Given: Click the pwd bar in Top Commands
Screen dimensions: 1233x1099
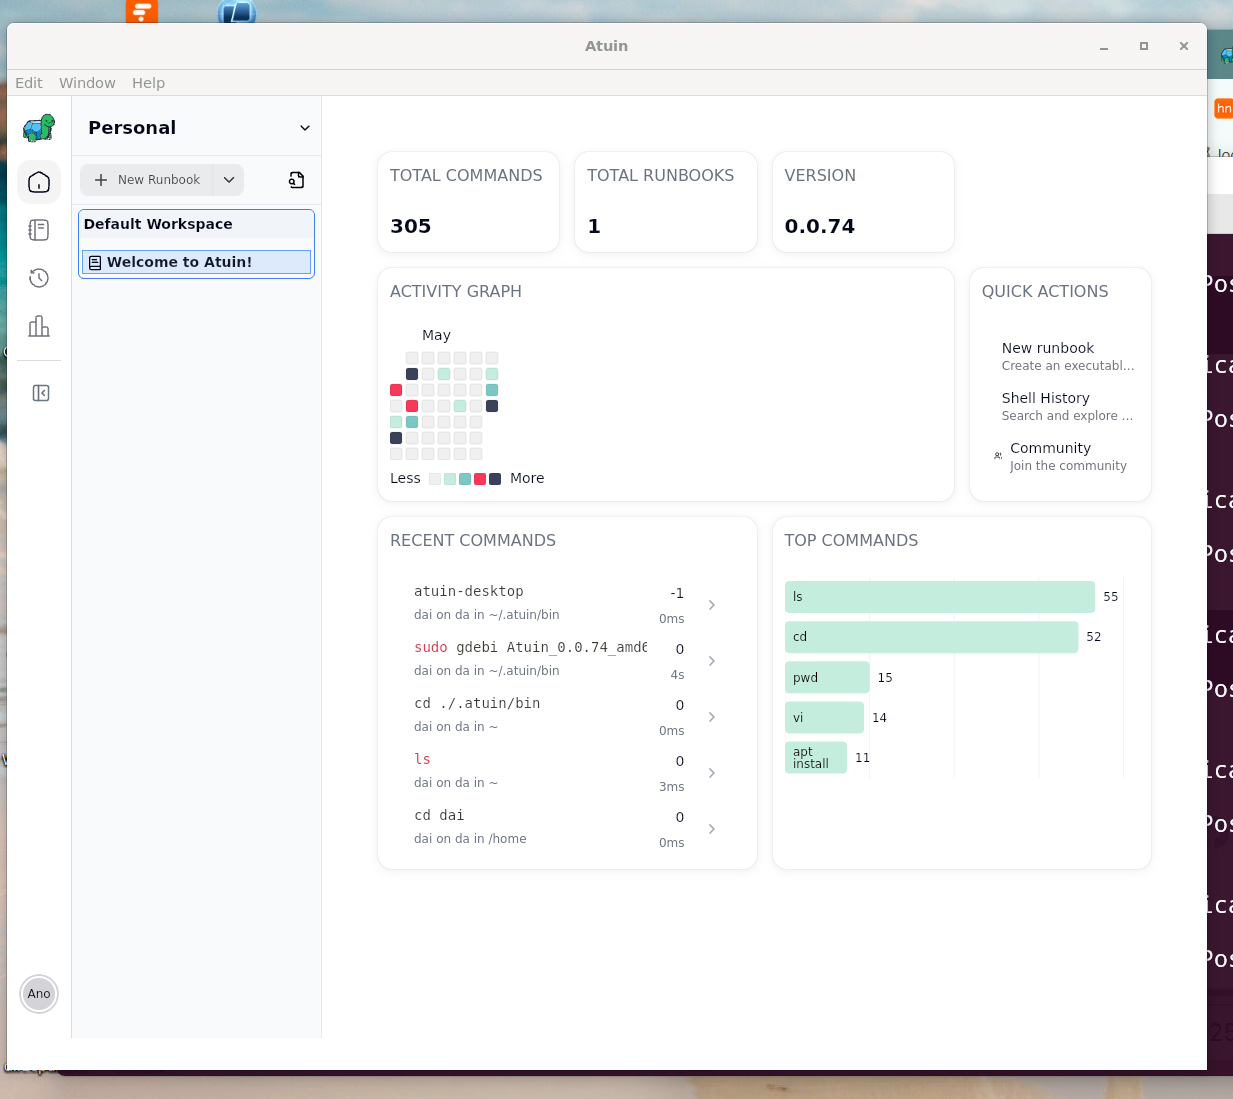Looking at the screenshot, I should [827, 677].
